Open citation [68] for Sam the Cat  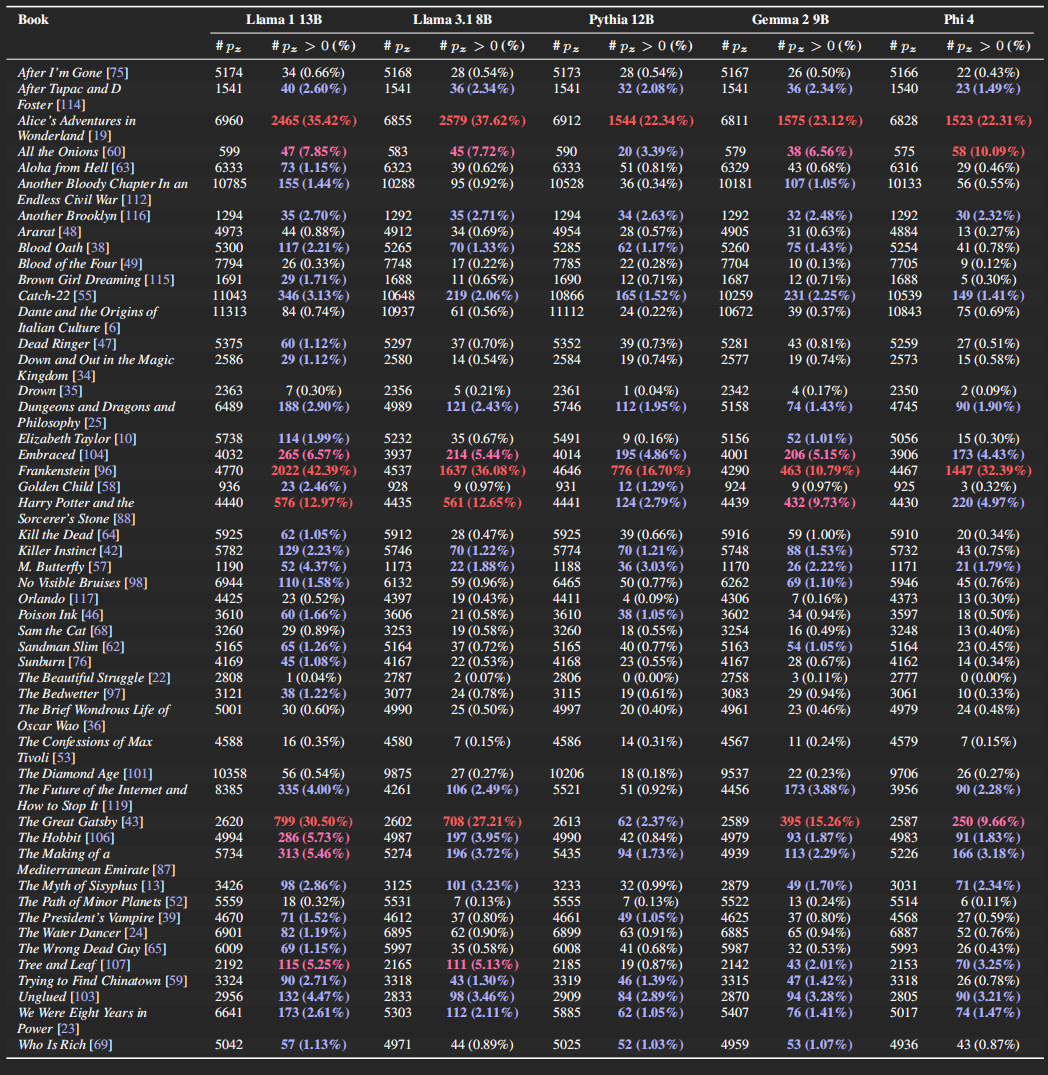[x=101, y=631]
